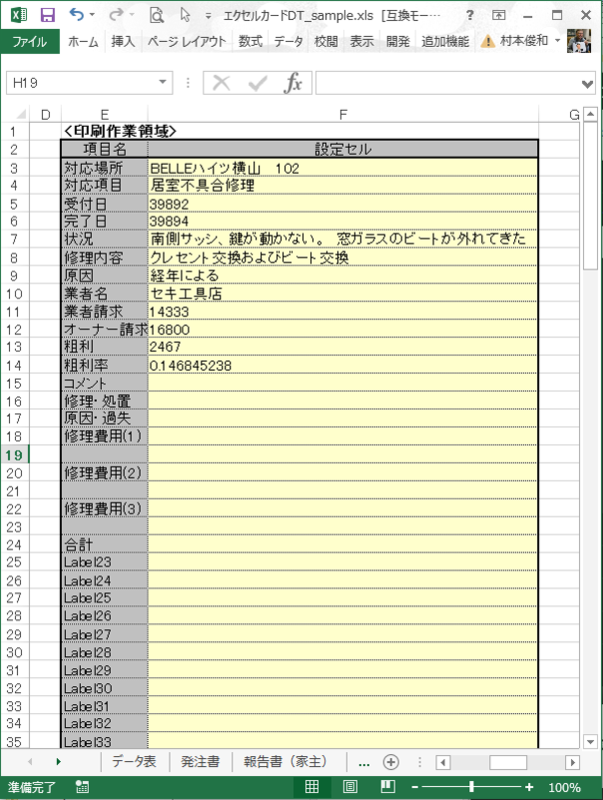Switch to the 発注書 sheet tab

coord(200,761)
